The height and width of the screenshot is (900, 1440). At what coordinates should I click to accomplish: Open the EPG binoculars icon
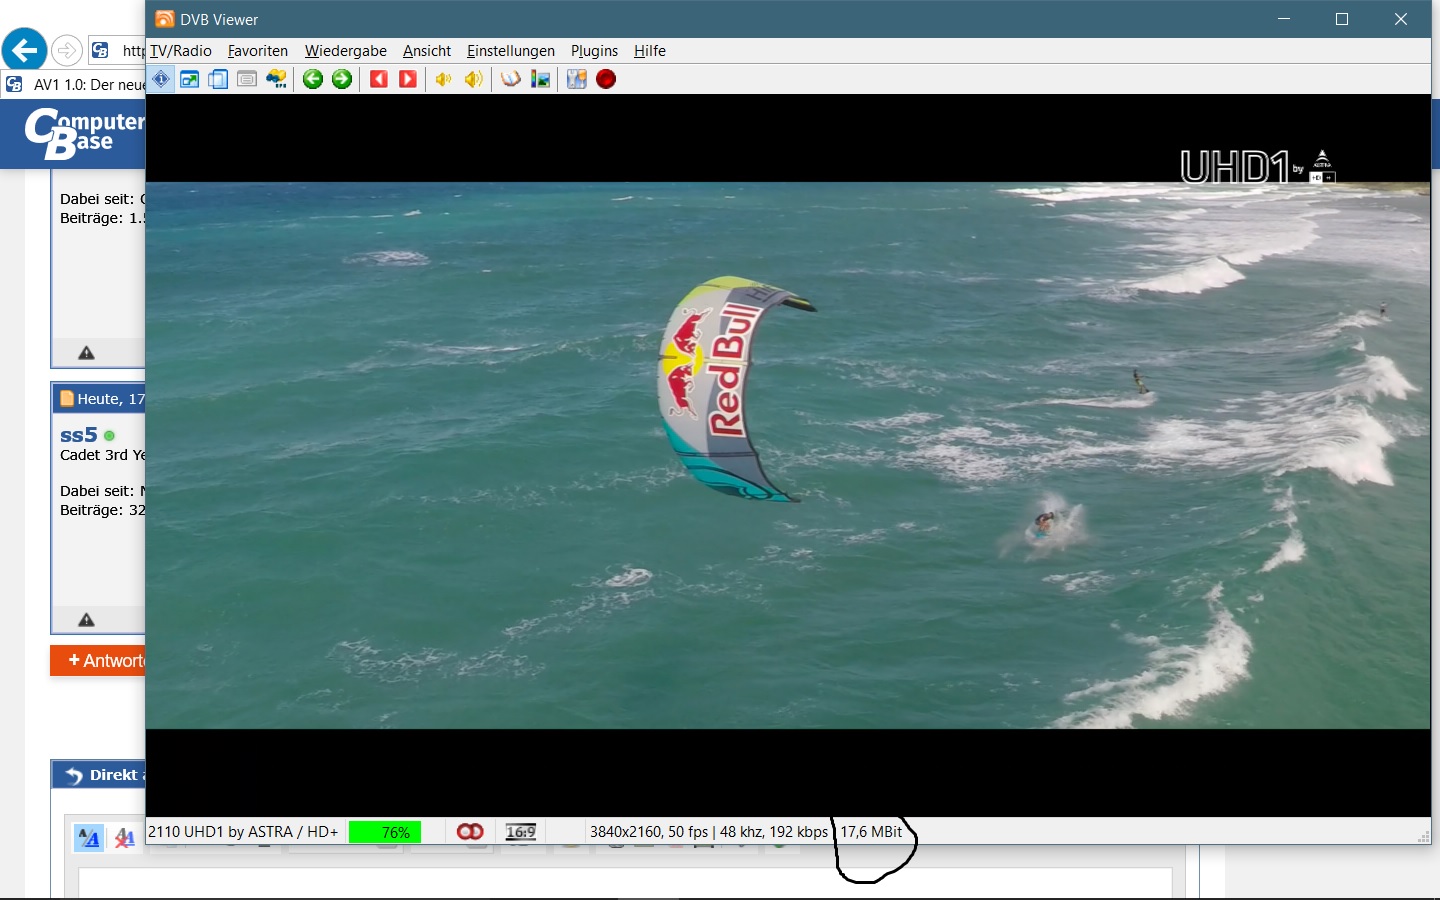(276, 79)
